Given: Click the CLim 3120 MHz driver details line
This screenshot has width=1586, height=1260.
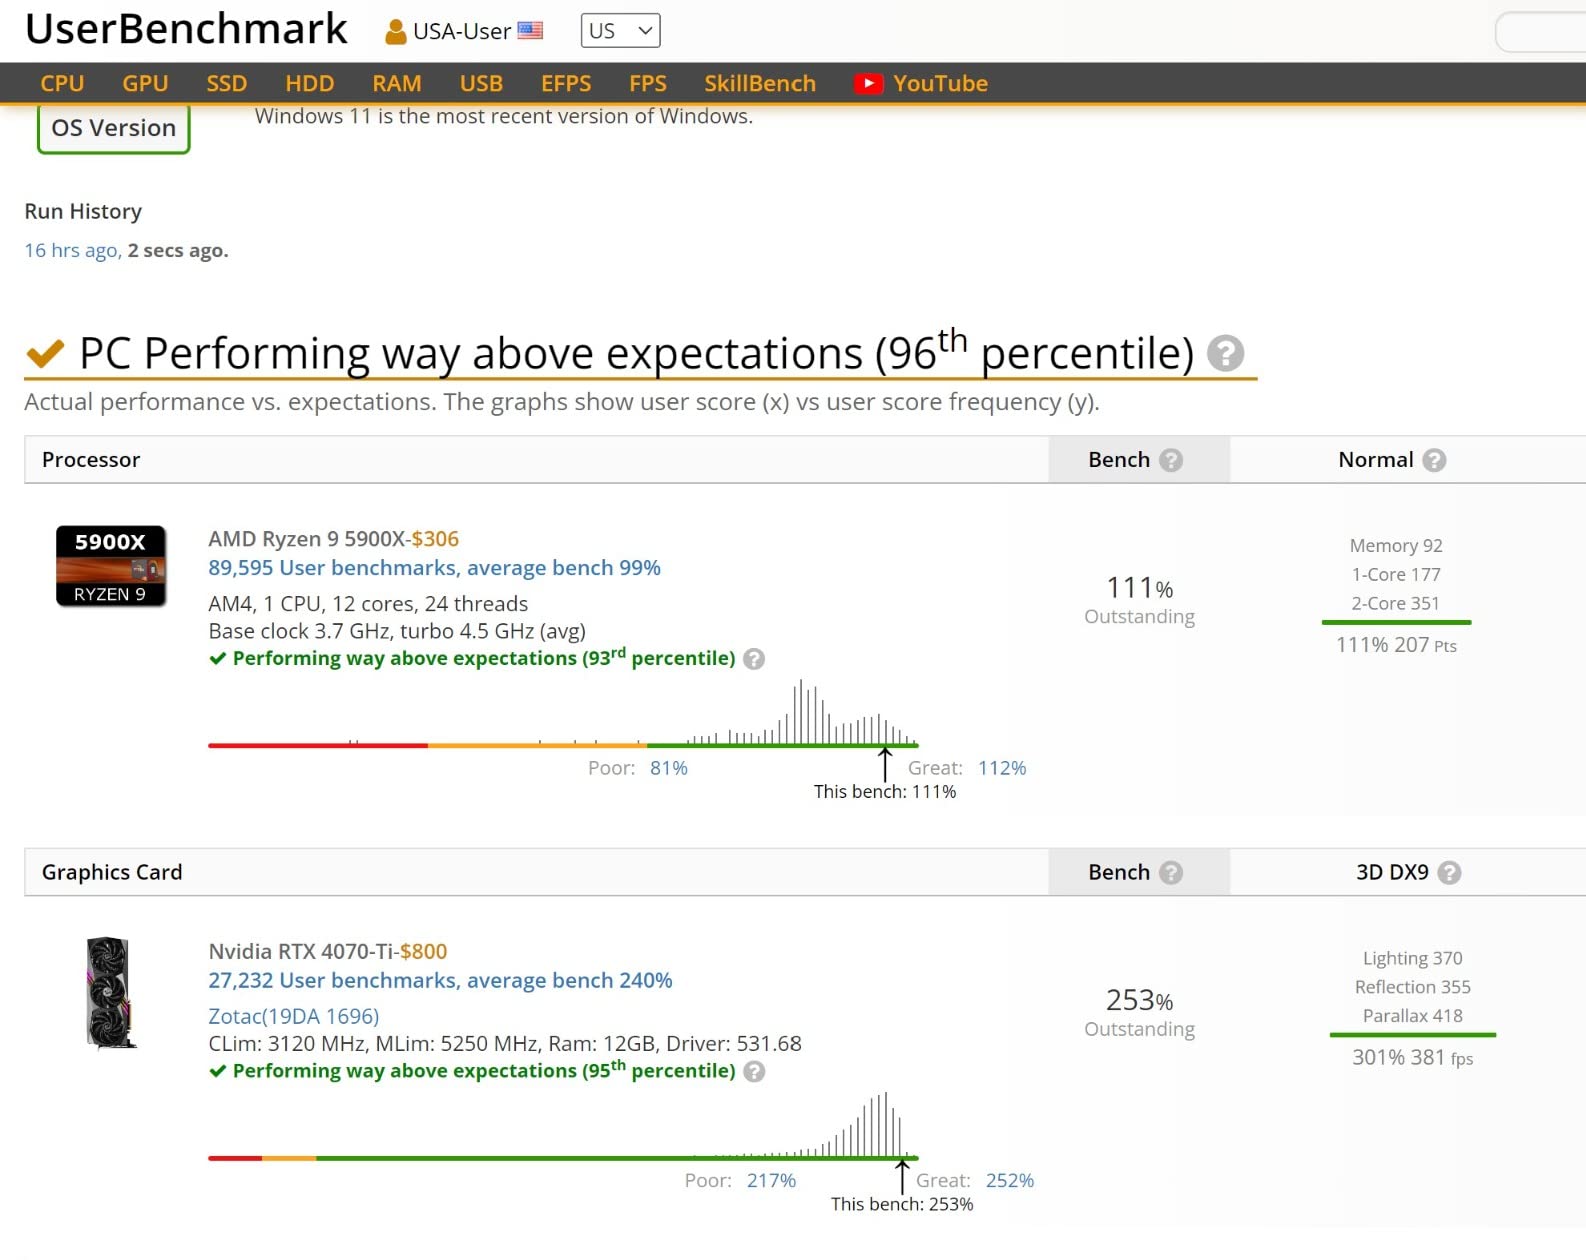Looking at the screenshot, I should coord(505,1044).
